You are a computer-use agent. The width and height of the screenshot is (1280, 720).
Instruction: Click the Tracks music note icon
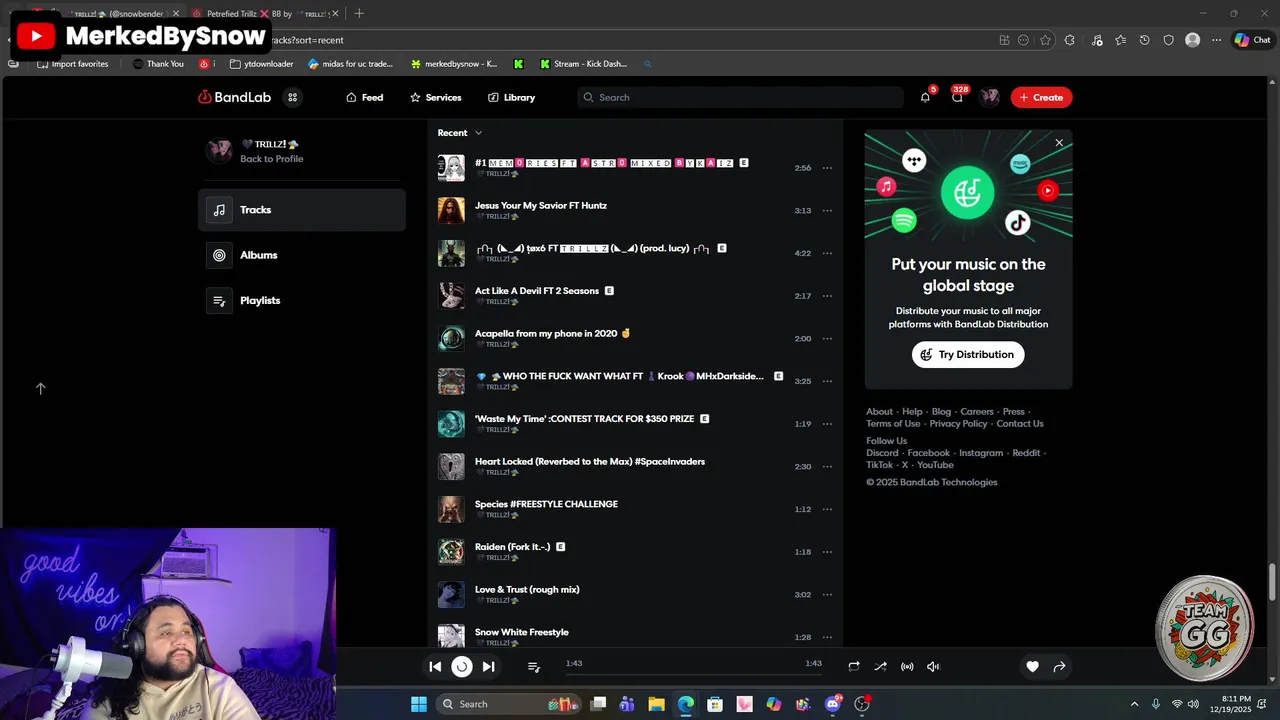point(219,210)
